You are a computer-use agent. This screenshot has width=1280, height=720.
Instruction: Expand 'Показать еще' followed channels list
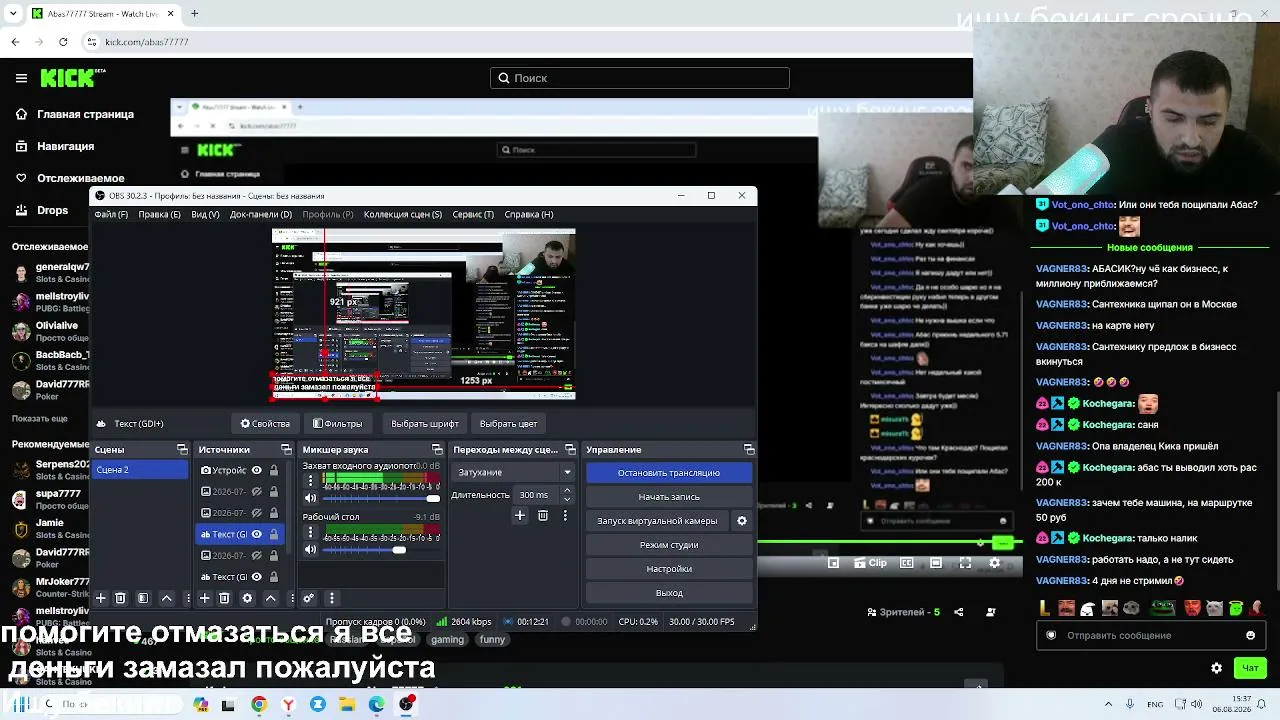pos(40,418)
